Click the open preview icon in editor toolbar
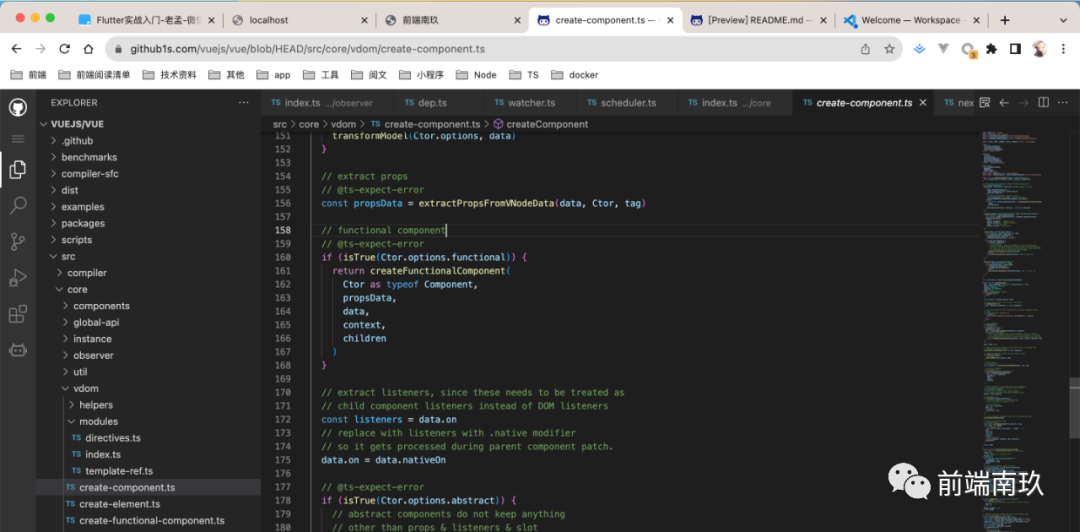This screenshot has height=532, width=1080. (x=985, y=103)
